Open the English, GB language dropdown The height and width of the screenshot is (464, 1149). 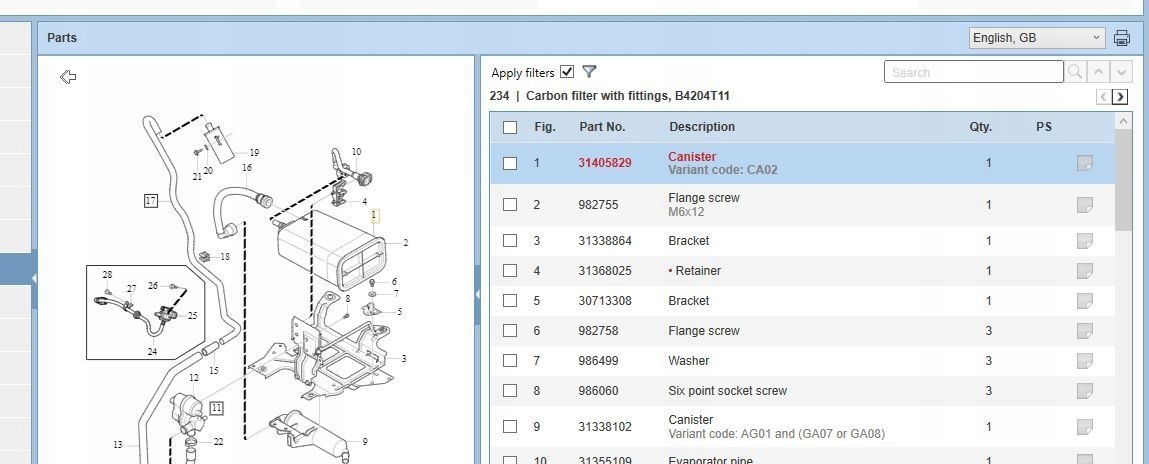click(x=1037, y=38)
